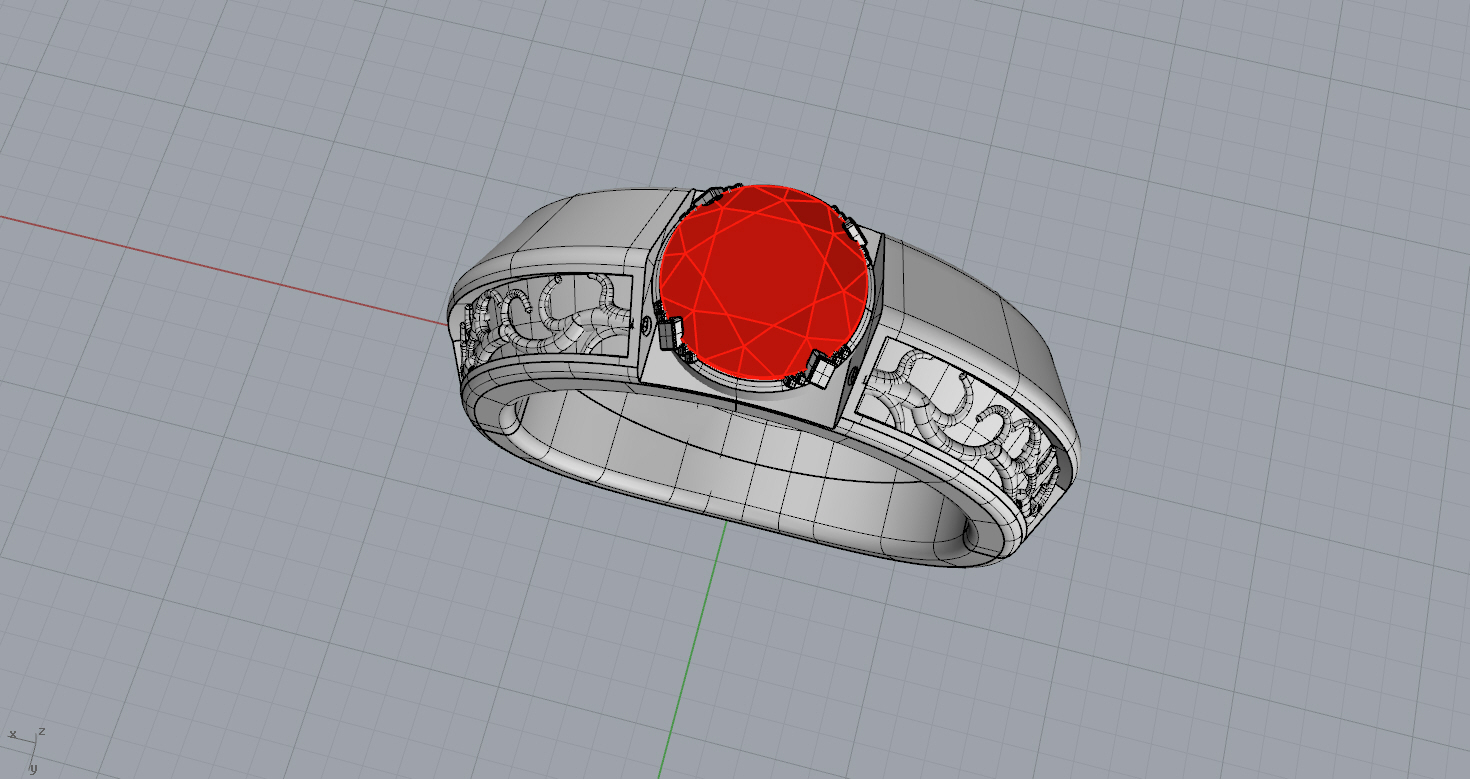Select the left filigree scroll panel

[547, 318]
